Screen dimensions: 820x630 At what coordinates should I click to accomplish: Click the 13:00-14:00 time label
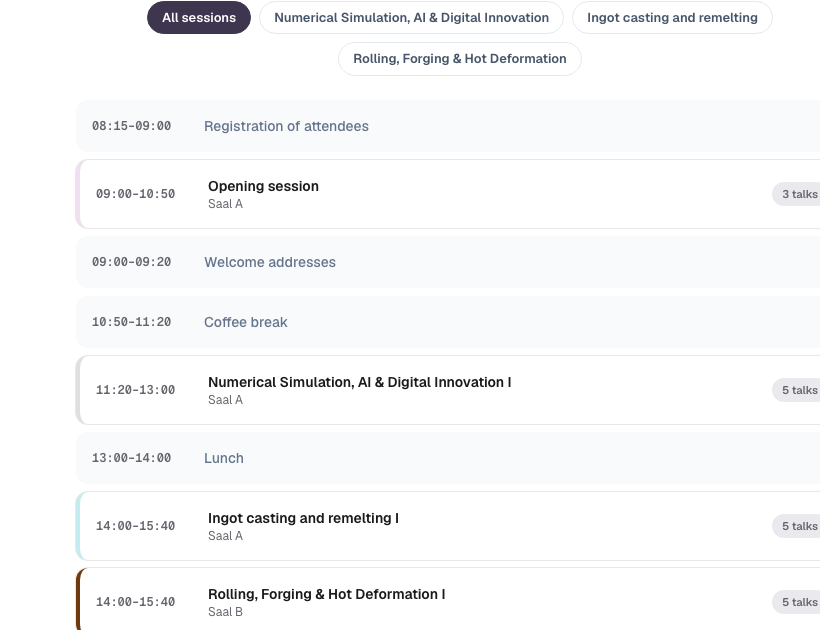click(131, 458)
